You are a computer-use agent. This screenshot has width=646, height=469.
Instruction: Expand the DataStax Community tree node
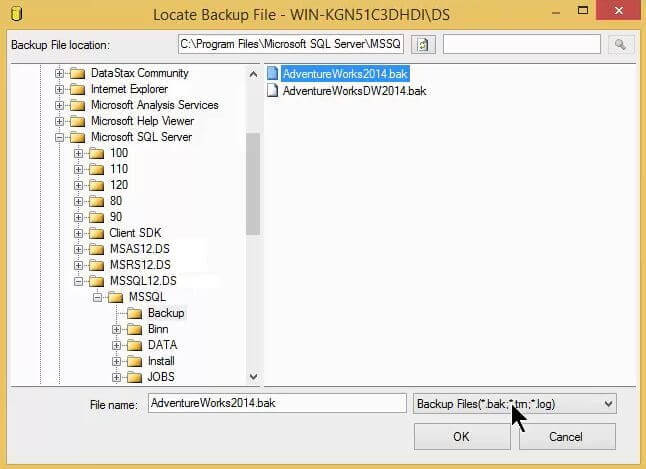tap(59, 73)
